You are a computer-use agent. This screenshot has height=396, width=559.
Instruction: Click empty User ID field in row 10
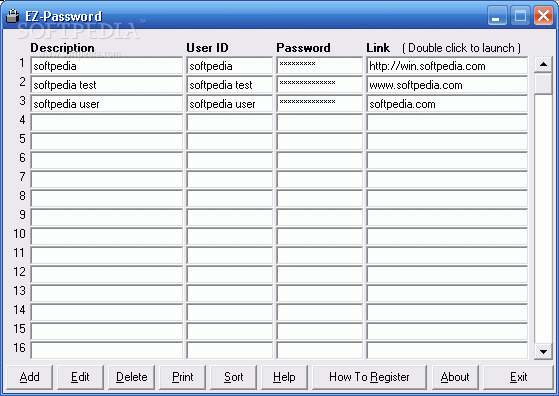tap(230, 237)
